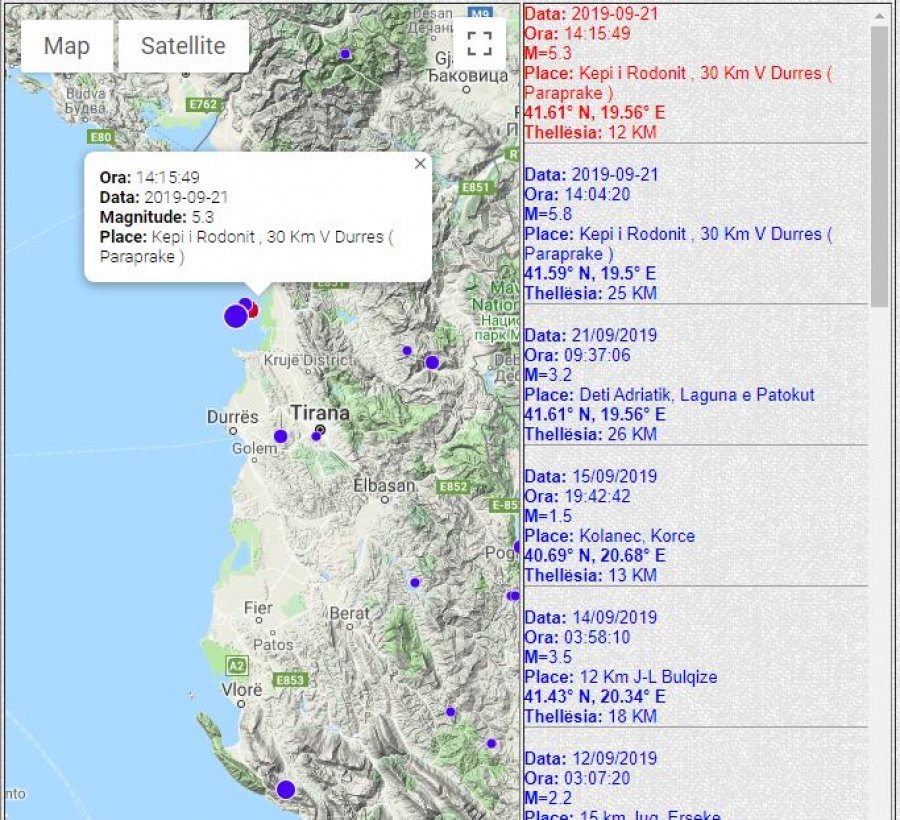Click the E80 road badge near Budva

tap(101, 137)
